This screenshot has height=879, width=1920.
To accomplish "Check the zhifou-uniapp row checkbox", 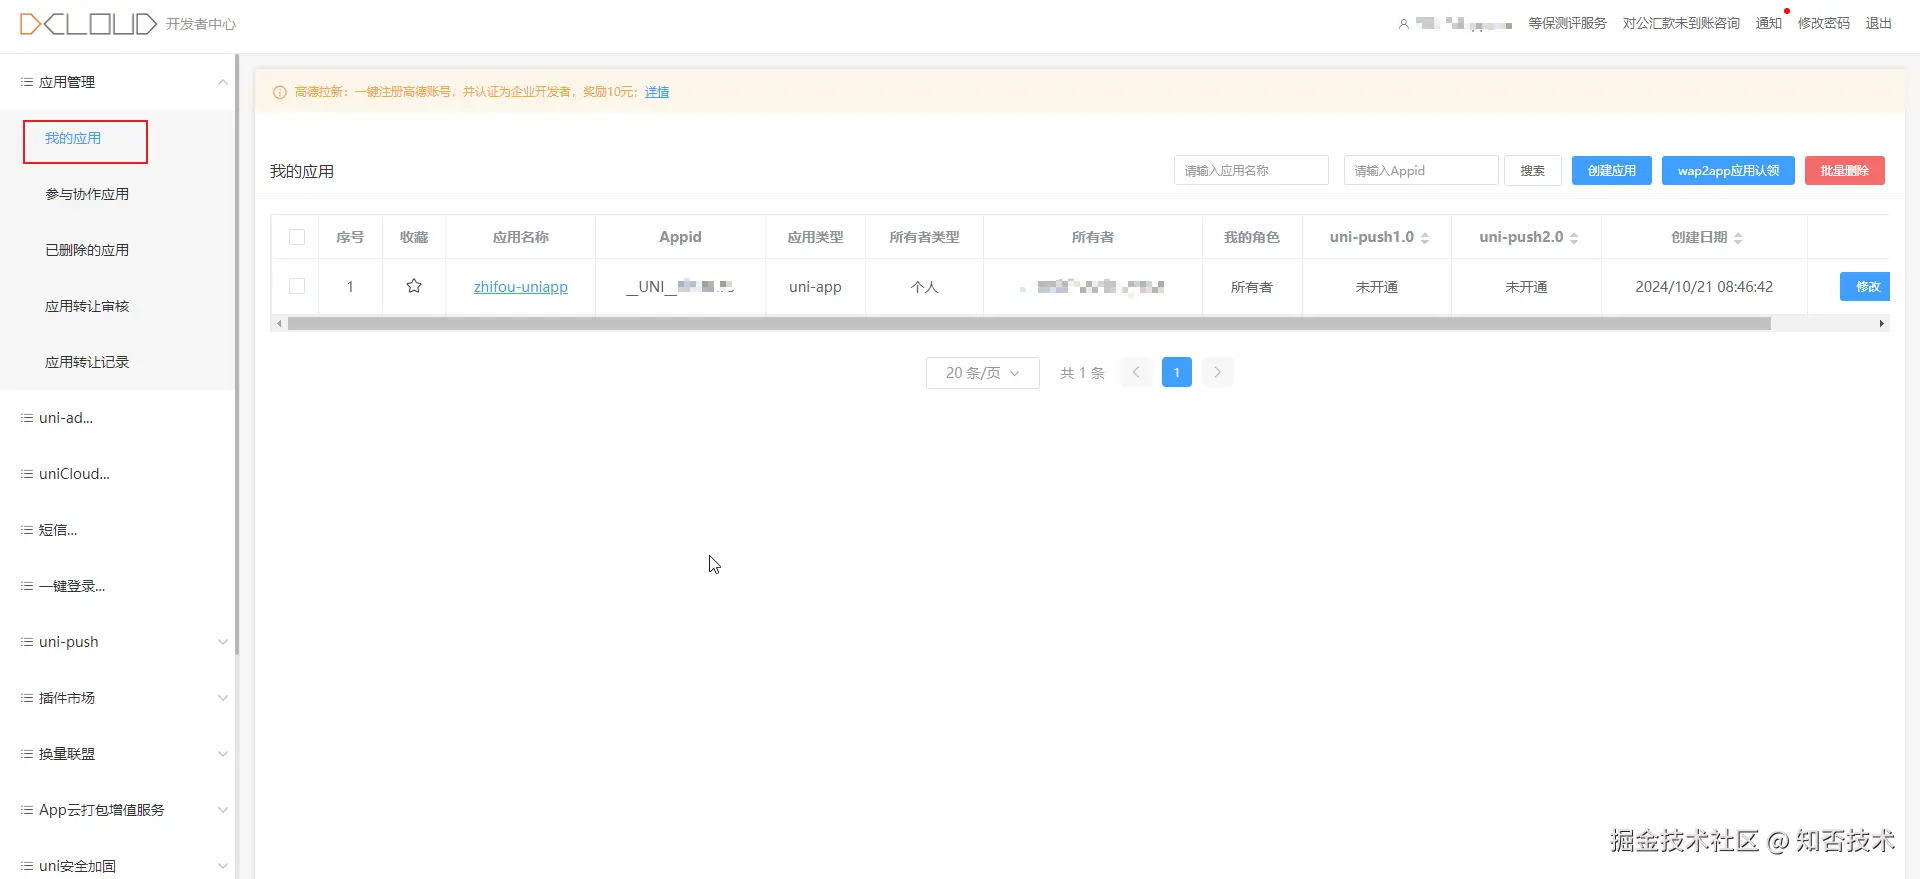I will [x=297, y=286].
